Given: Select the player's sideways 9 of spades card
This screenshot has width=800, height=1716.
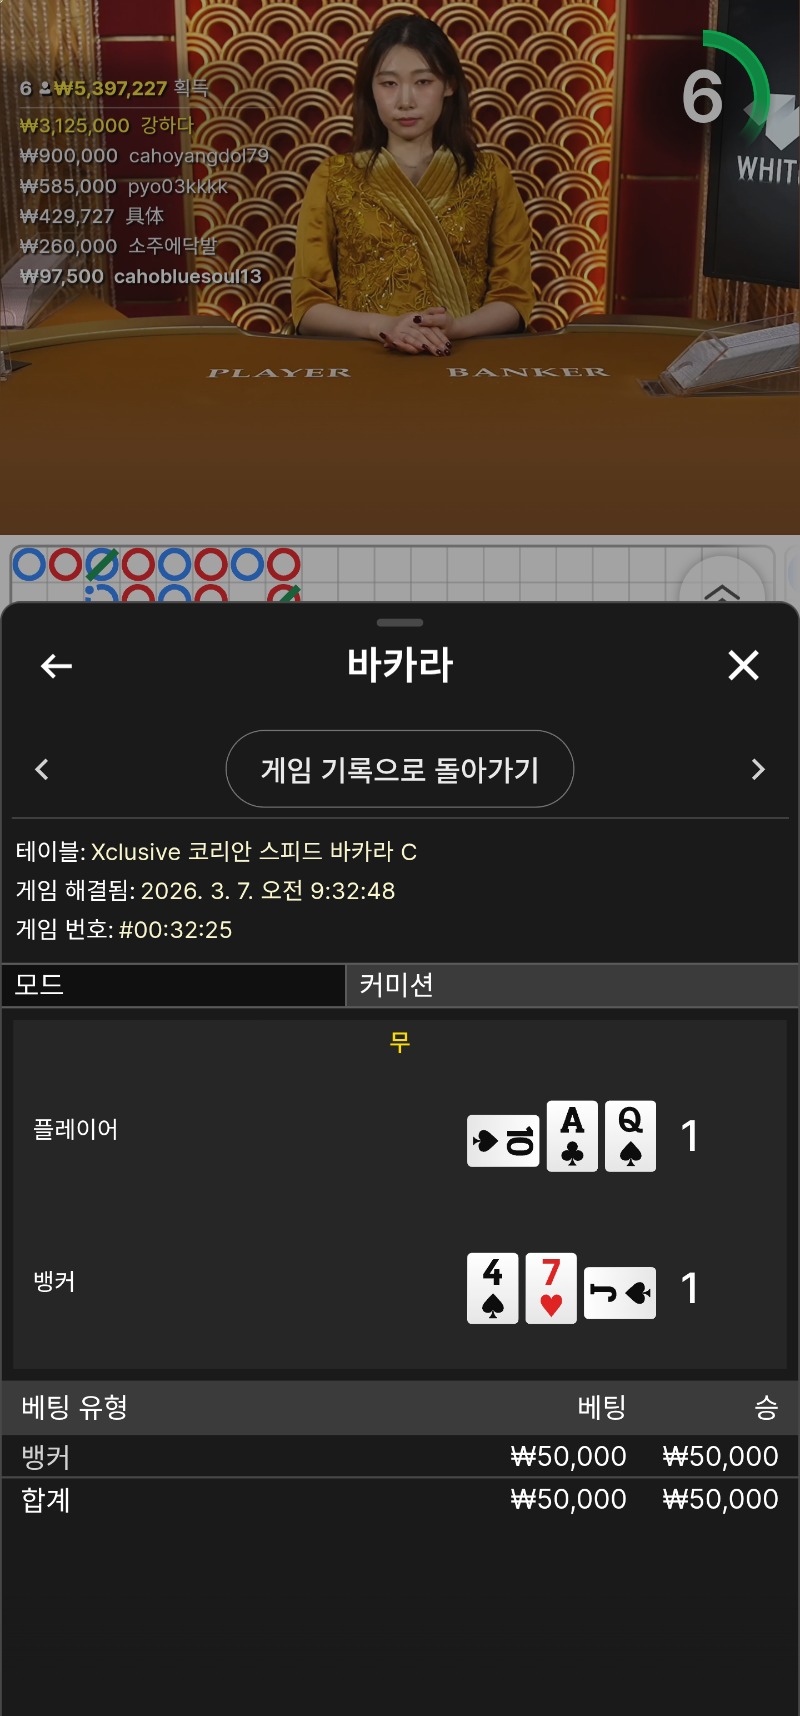Looking at the screenshot, I should tap(503, 1141).
